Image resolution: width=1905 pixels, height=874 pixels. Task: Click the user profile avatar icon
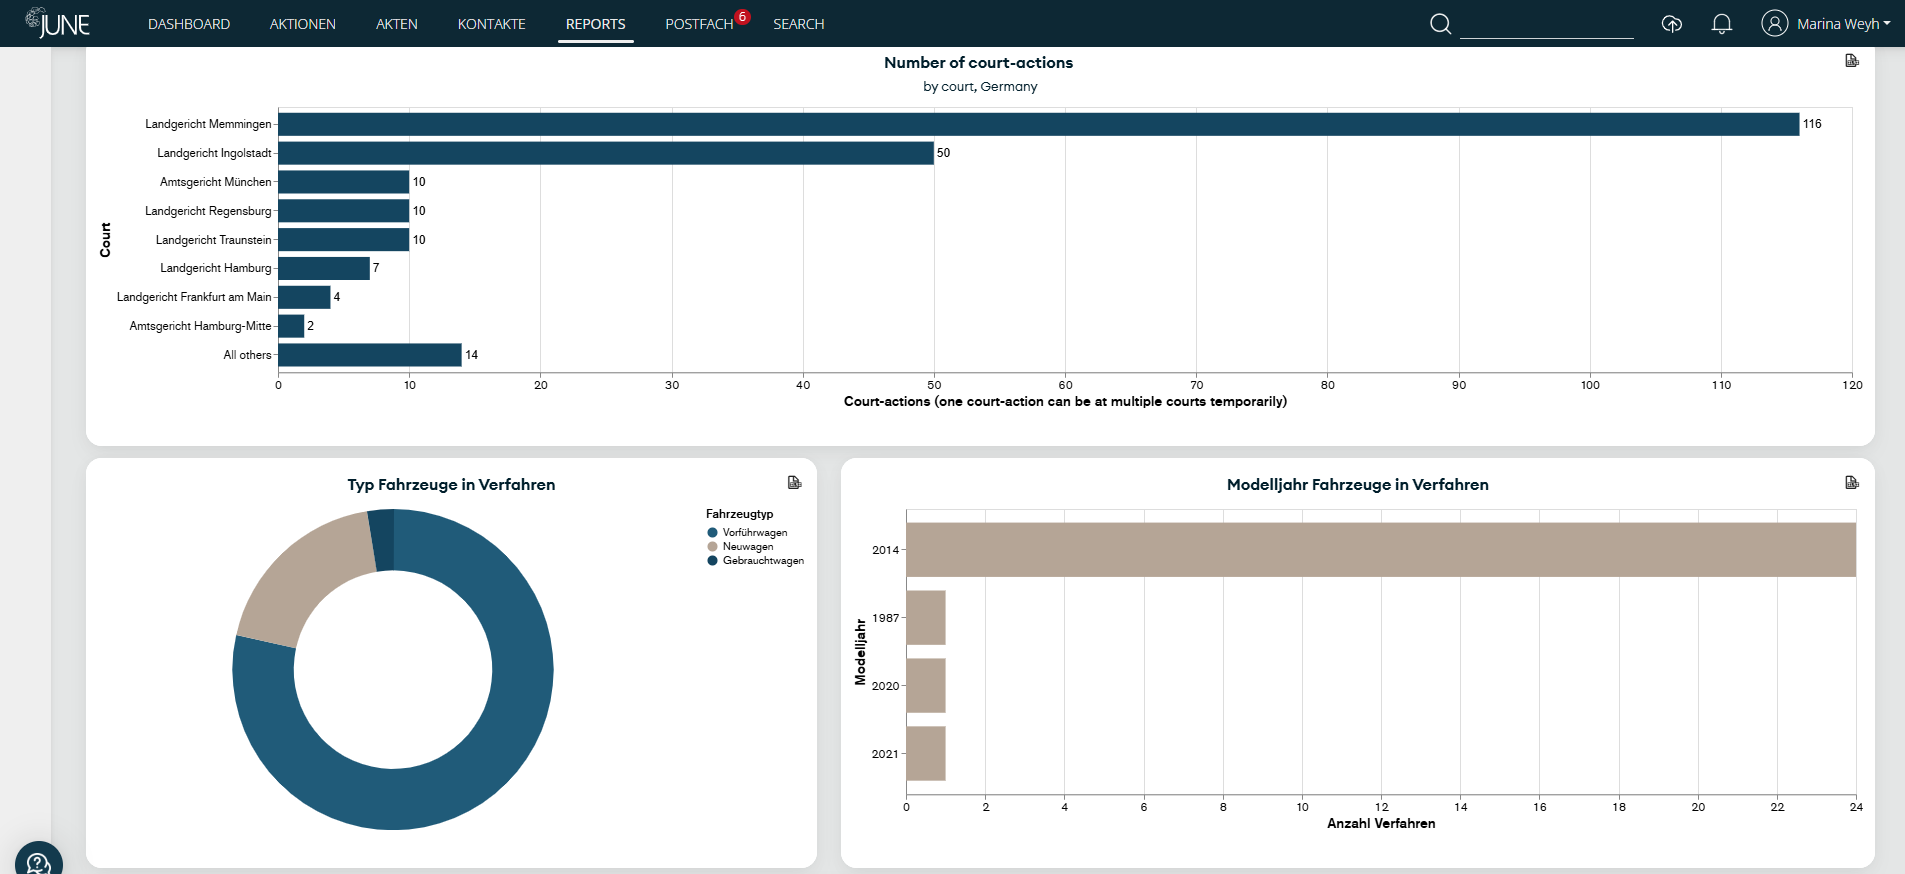tap(1774, 24)
